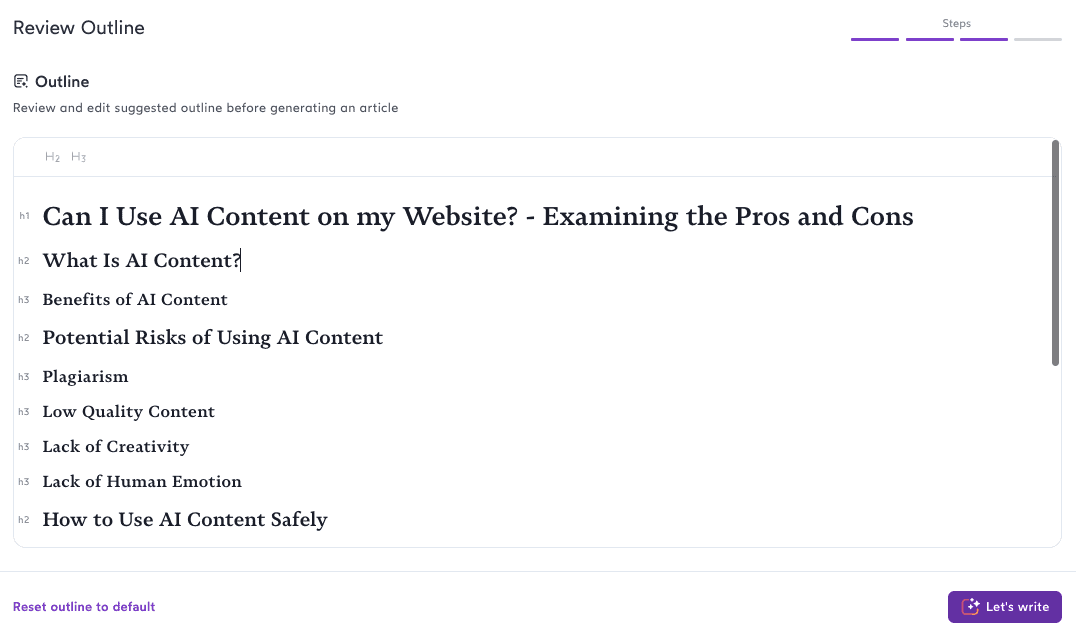Click the Outline section icon
The height and width of the screenshot is (635, 1076).
pos(21,82)
